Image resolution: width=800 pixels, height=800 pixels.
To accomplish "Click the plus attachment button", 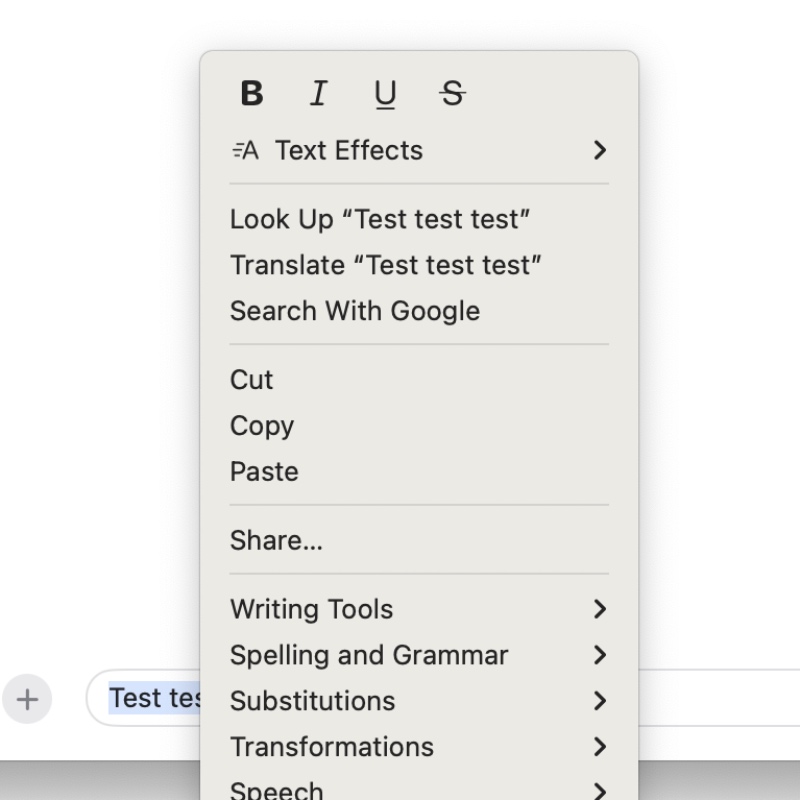I will tap(27, 699).
